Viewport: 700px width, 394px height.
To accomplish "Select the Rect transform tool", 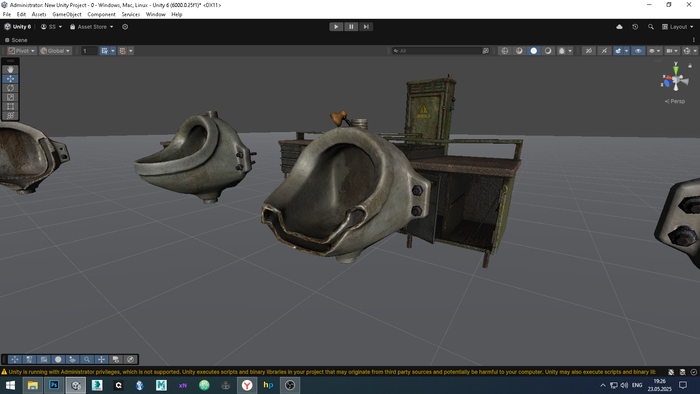I will click(x=10, y=106).
